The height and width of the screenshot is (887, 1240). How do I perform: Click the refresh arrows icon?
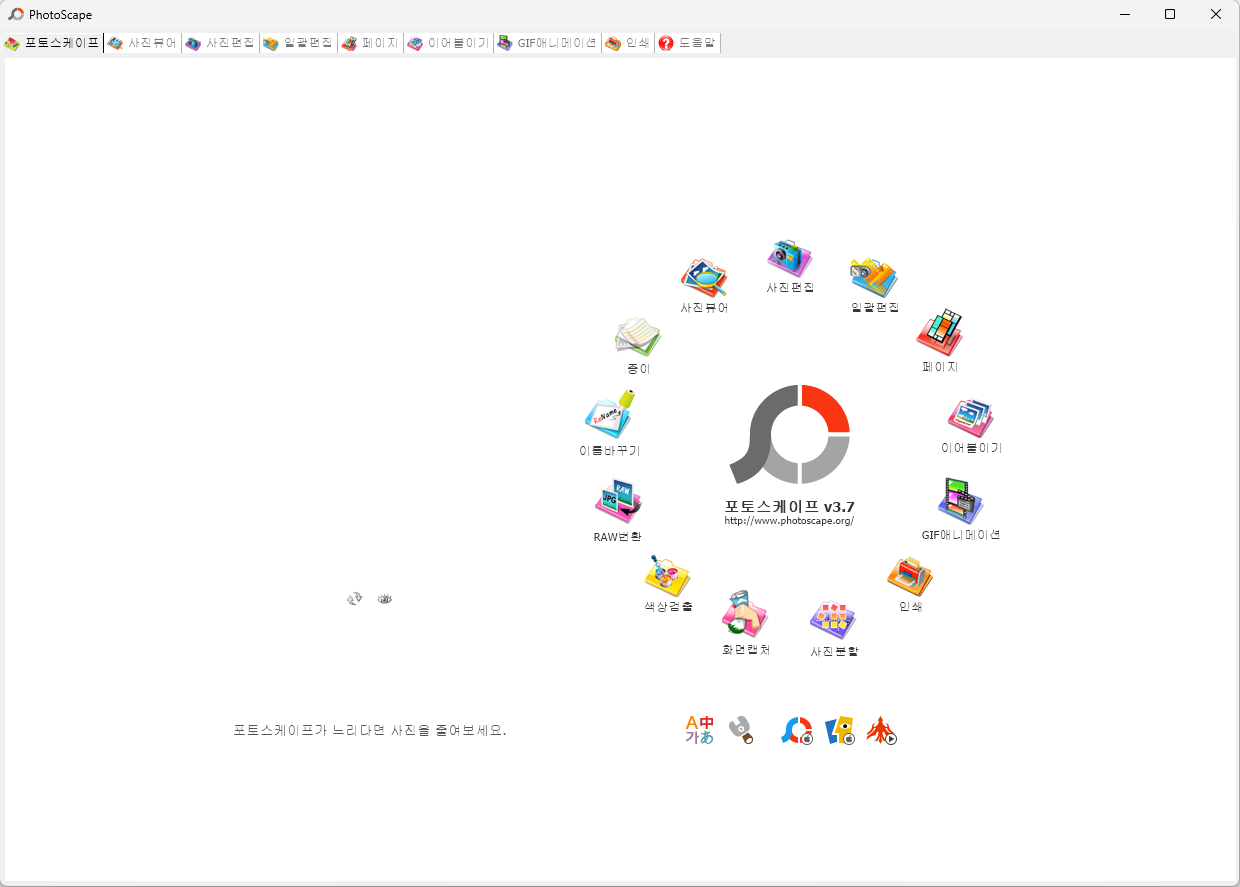pos(354,598)
